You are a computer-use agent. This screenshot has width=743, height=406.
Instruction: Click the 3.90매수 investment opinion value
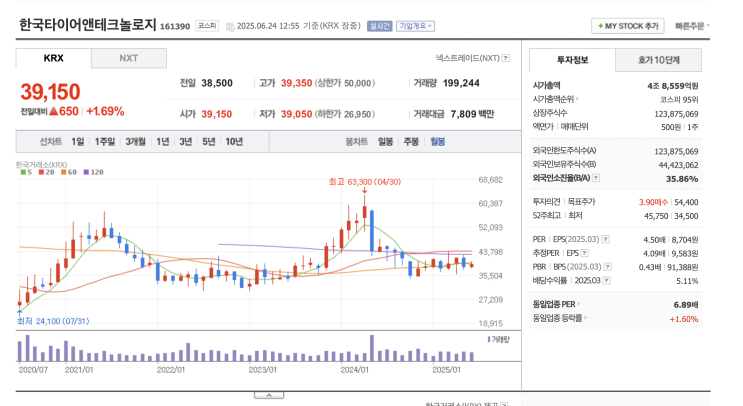click(x=653, y=202)
